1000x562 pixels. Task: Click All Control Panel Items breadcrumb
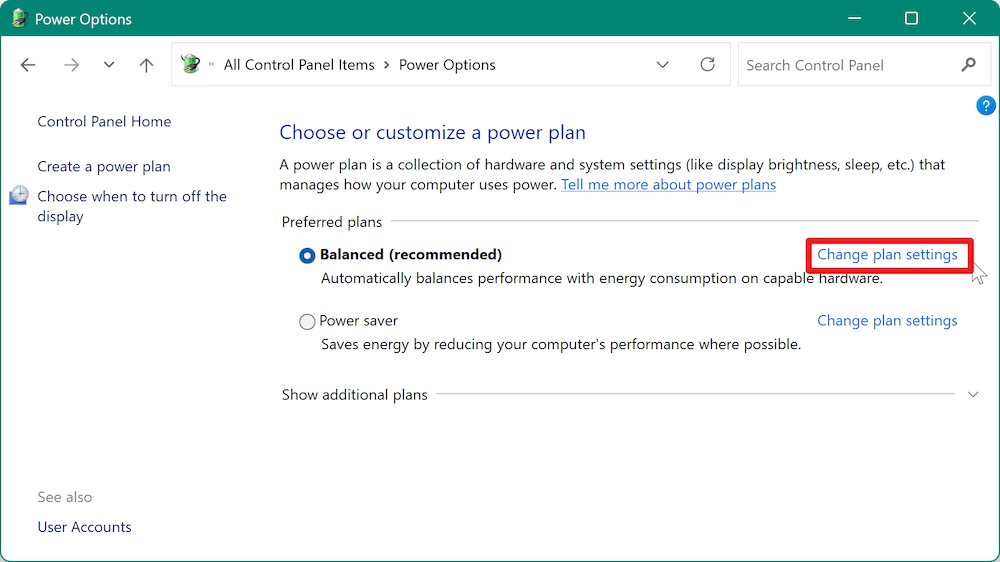tap(299, 65)
